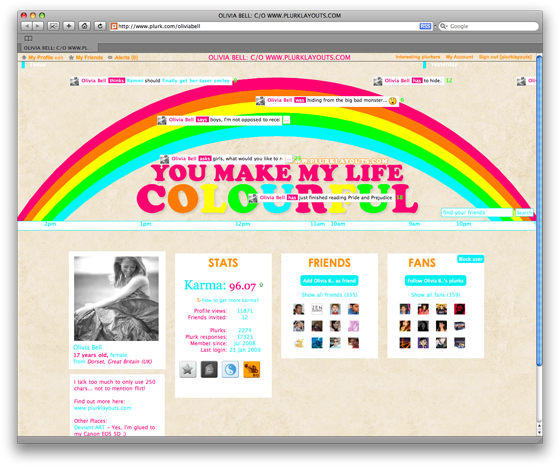
Task: Open Deviant ART link in bio
Action: (x=89, y=427)
